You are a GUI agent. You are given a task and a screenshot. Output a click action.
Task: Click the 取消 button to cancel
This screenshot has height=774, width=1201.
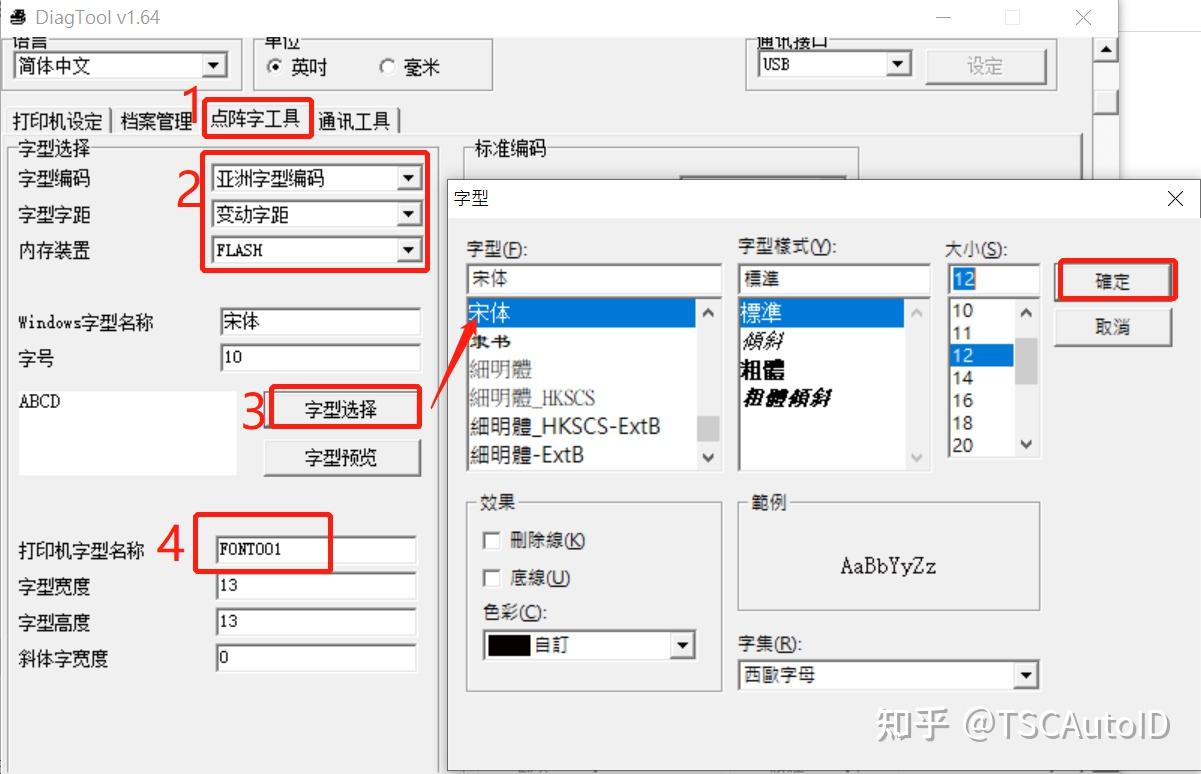[1113, 326]
